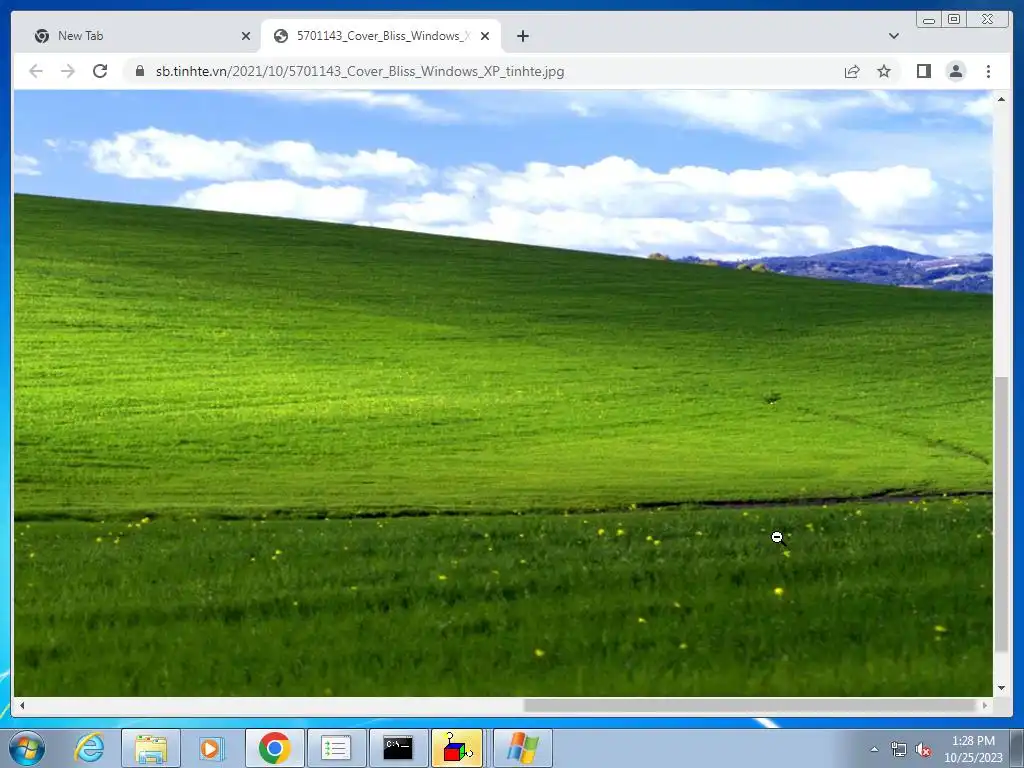Image resolution: width=1024 pixels, height=768 pixels.
Task: Open the Windows-flag app on the taskbar
Action: click(522, 748)
